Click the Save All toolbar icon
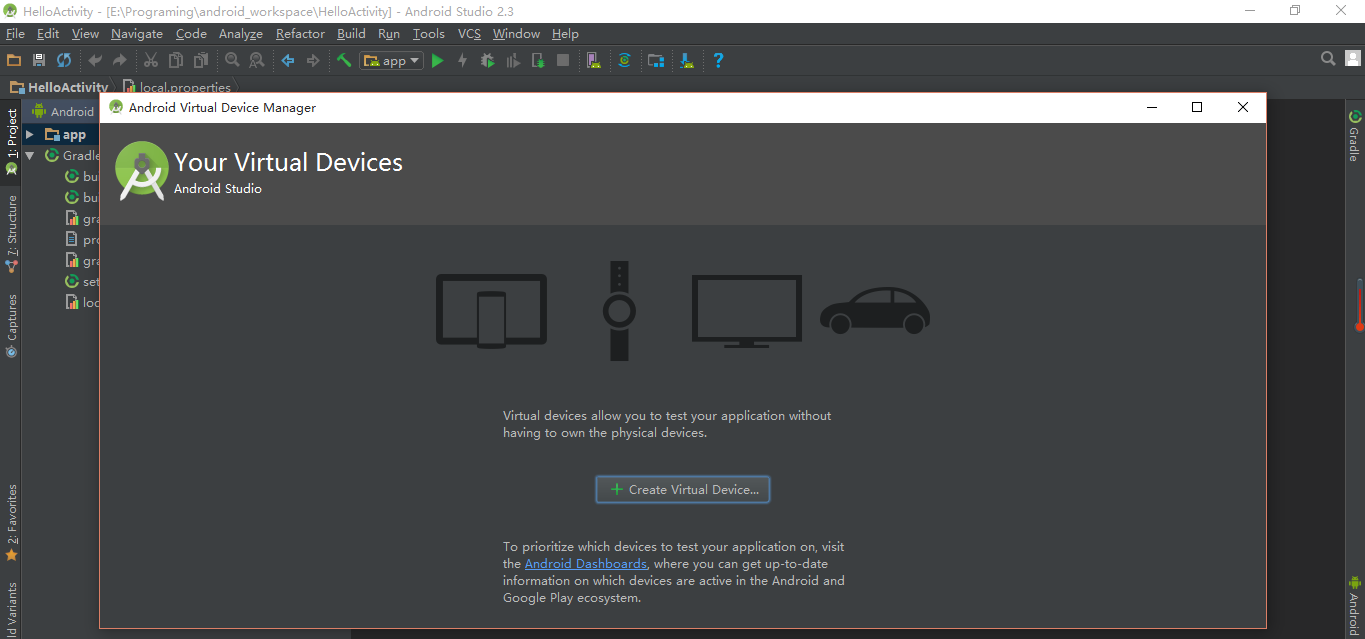The height and width of the screenshot is (639, 1365). [39, 60]
